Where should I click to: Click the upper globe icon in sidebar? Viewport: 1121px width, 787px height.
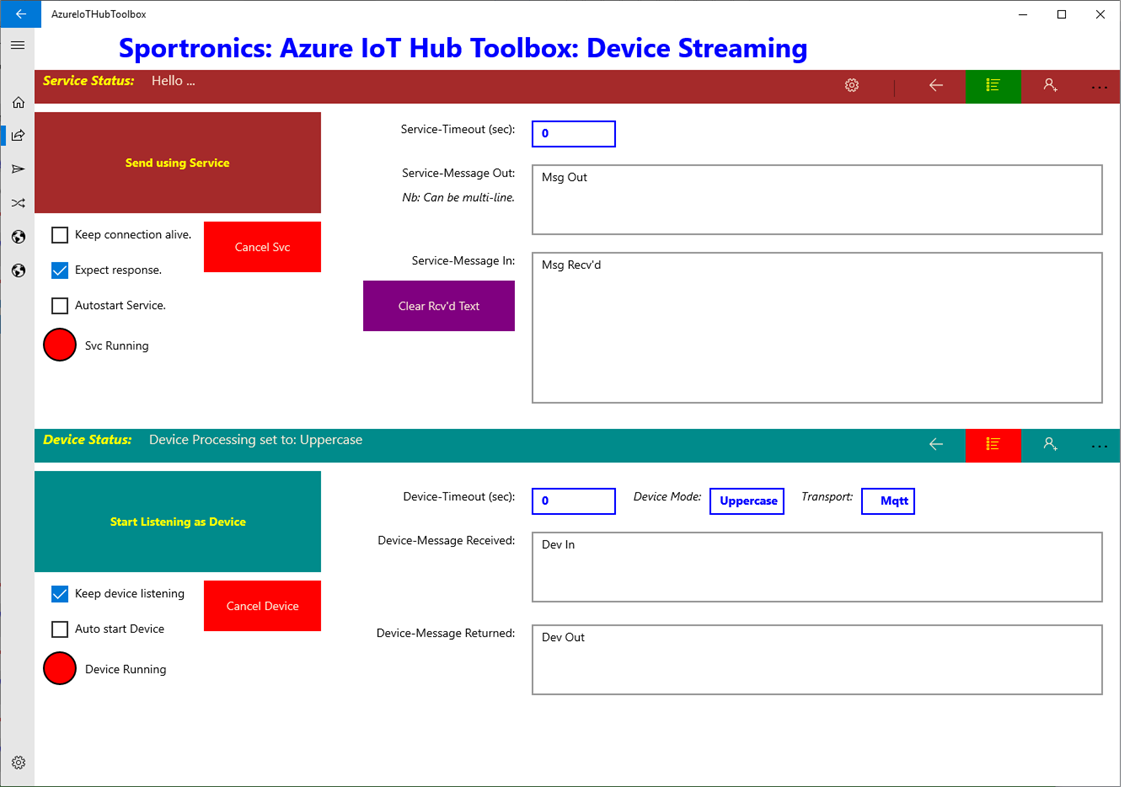(19, 237)
